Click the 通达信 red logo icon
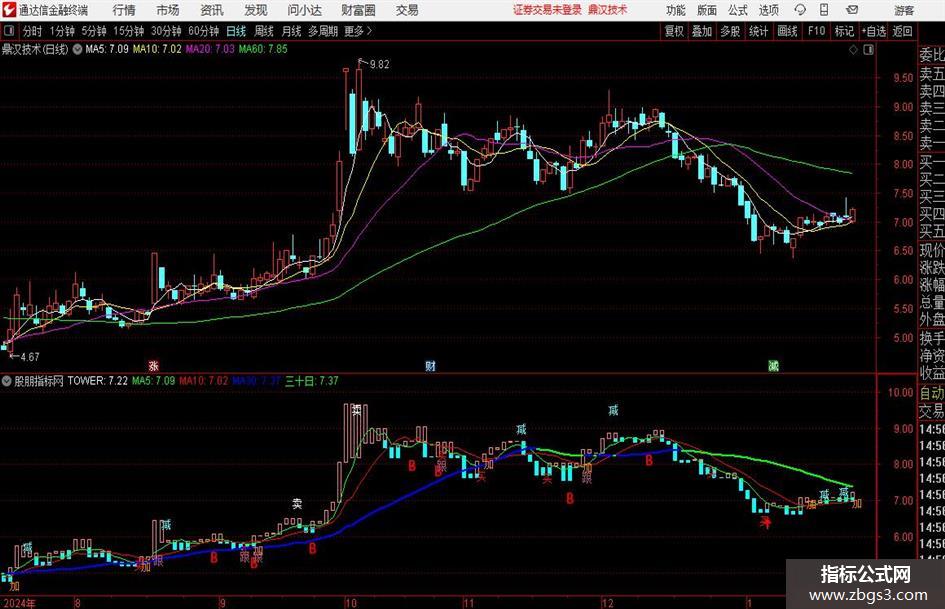This screenshot has width=945, height=609. pyautogui.click(x=10, y=10)
